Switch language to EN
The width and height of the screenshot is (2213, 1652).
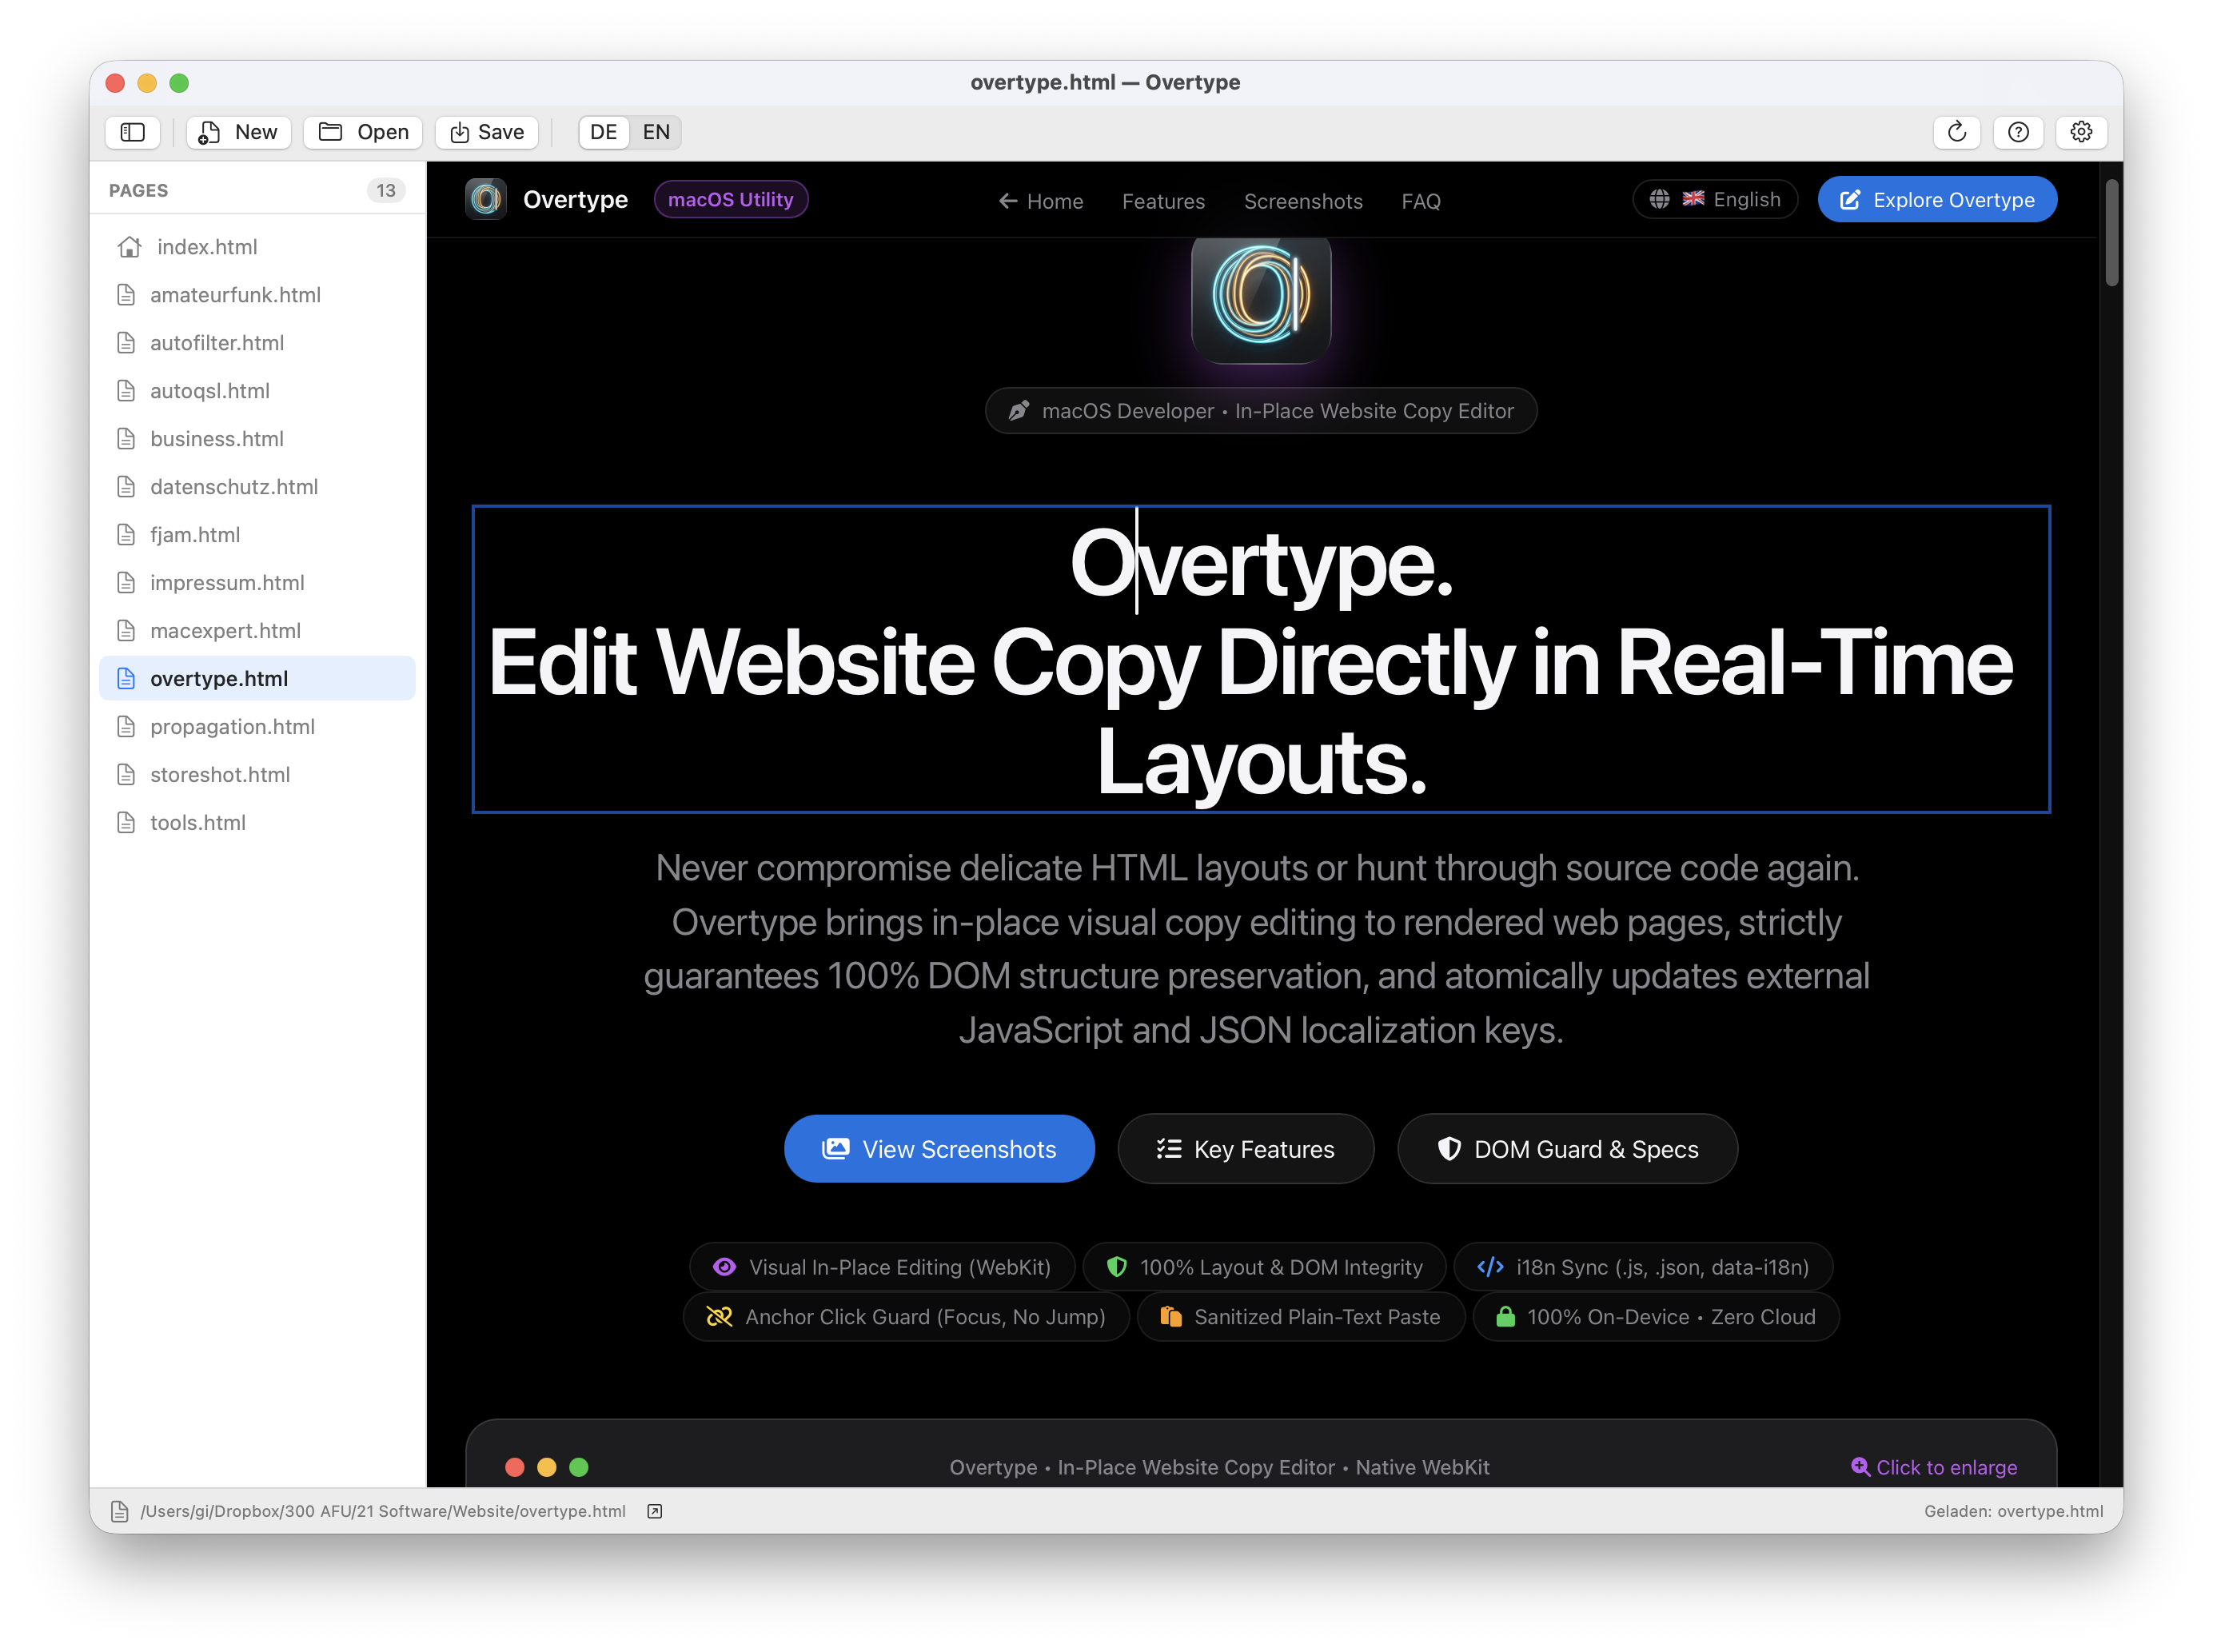pyautogui.click(x=656, y=132)
